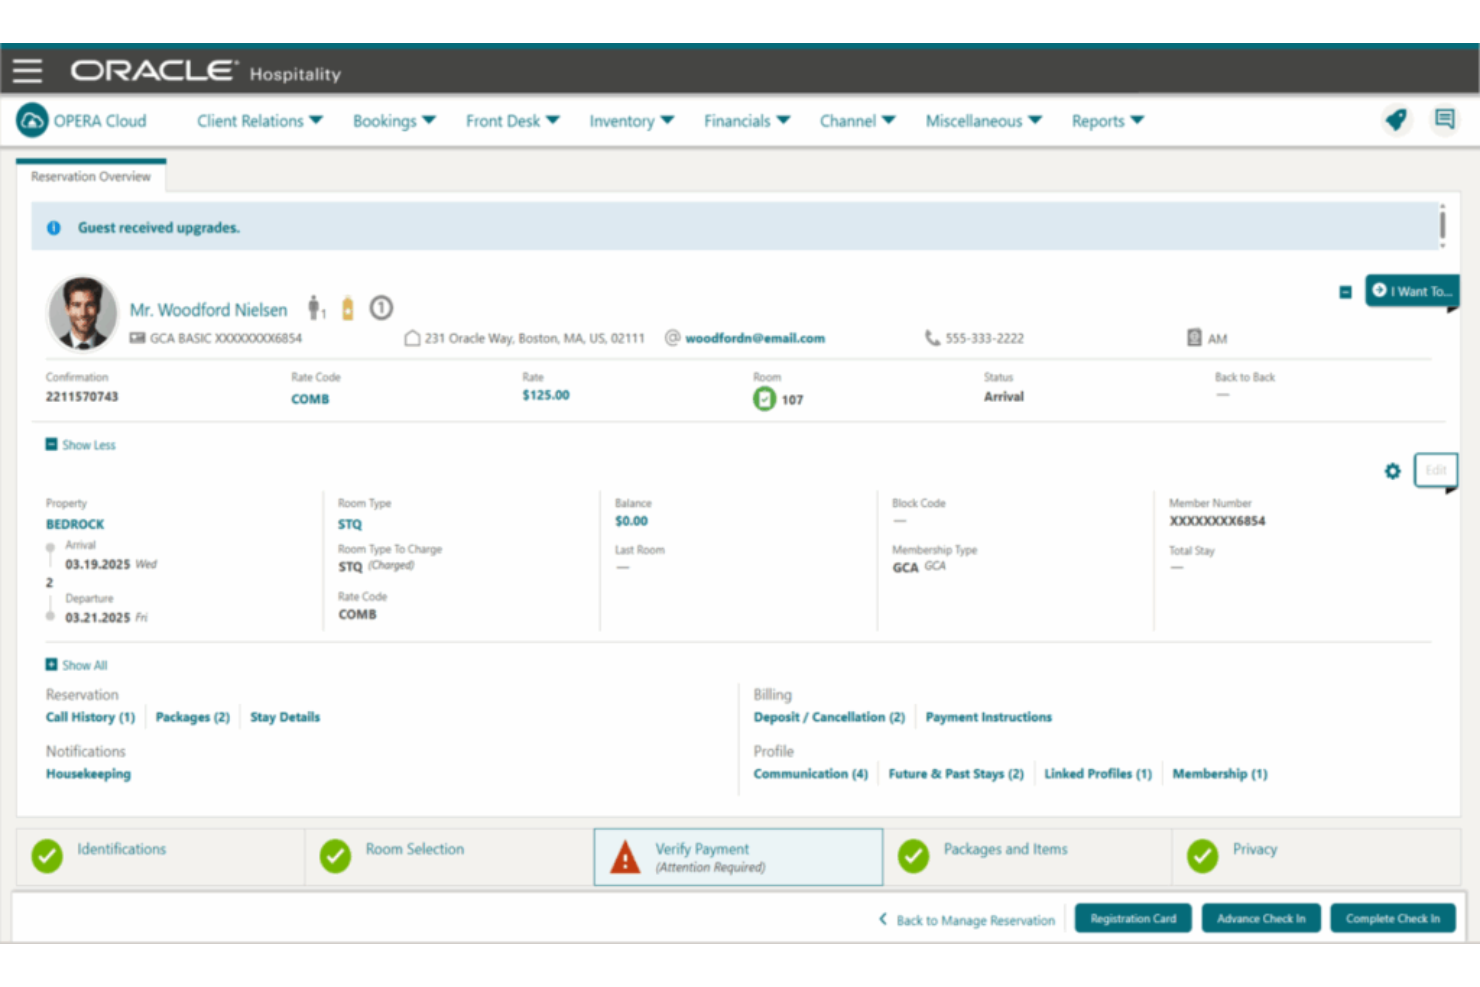This screenshot has height=987, width=1480.
Task: Click the membership card icon by GCA BASIC
Action: tap(137, 338)
